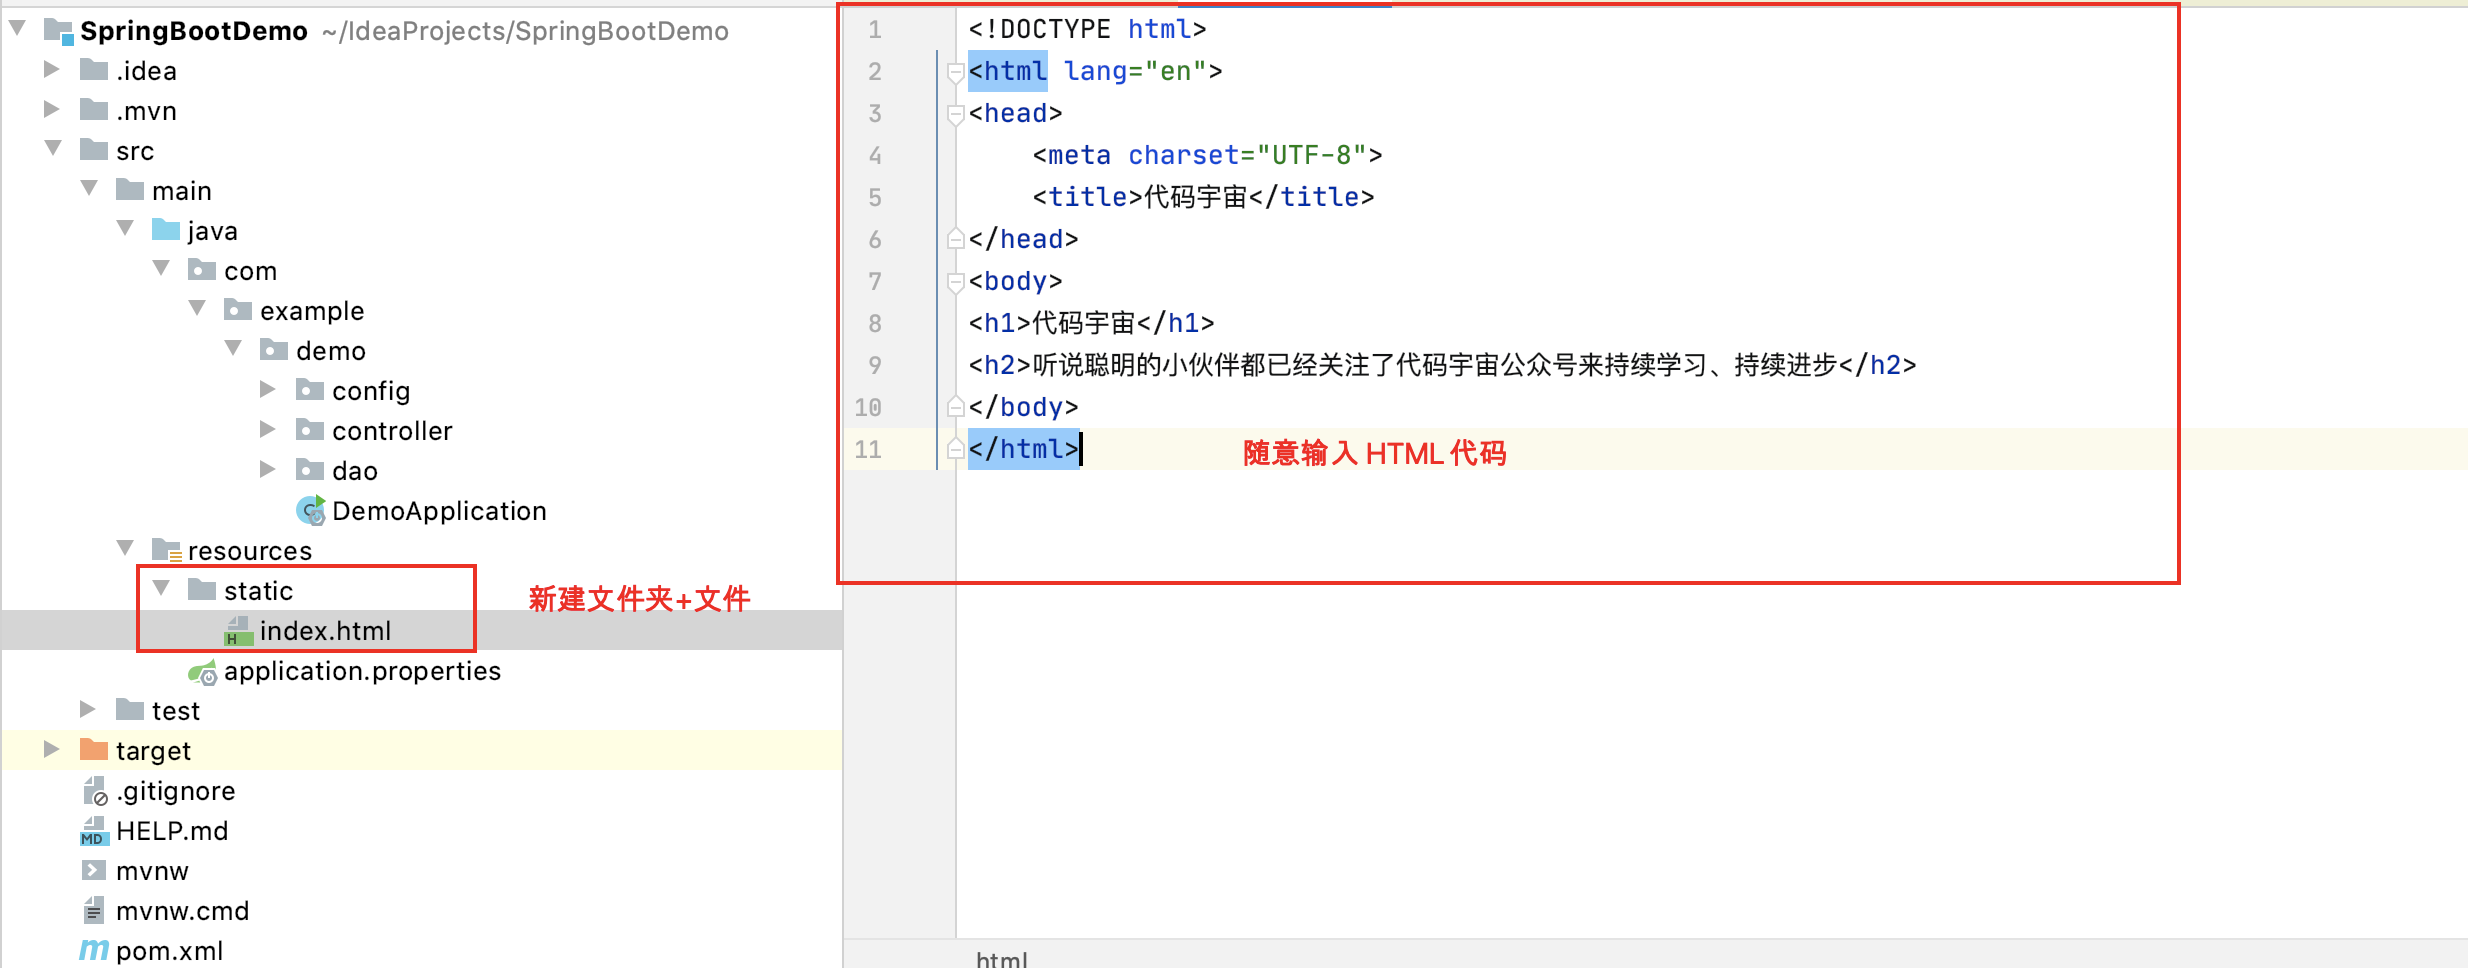Select the target folder in project tree
The image size is (2468, 968).
pos(153,750)
